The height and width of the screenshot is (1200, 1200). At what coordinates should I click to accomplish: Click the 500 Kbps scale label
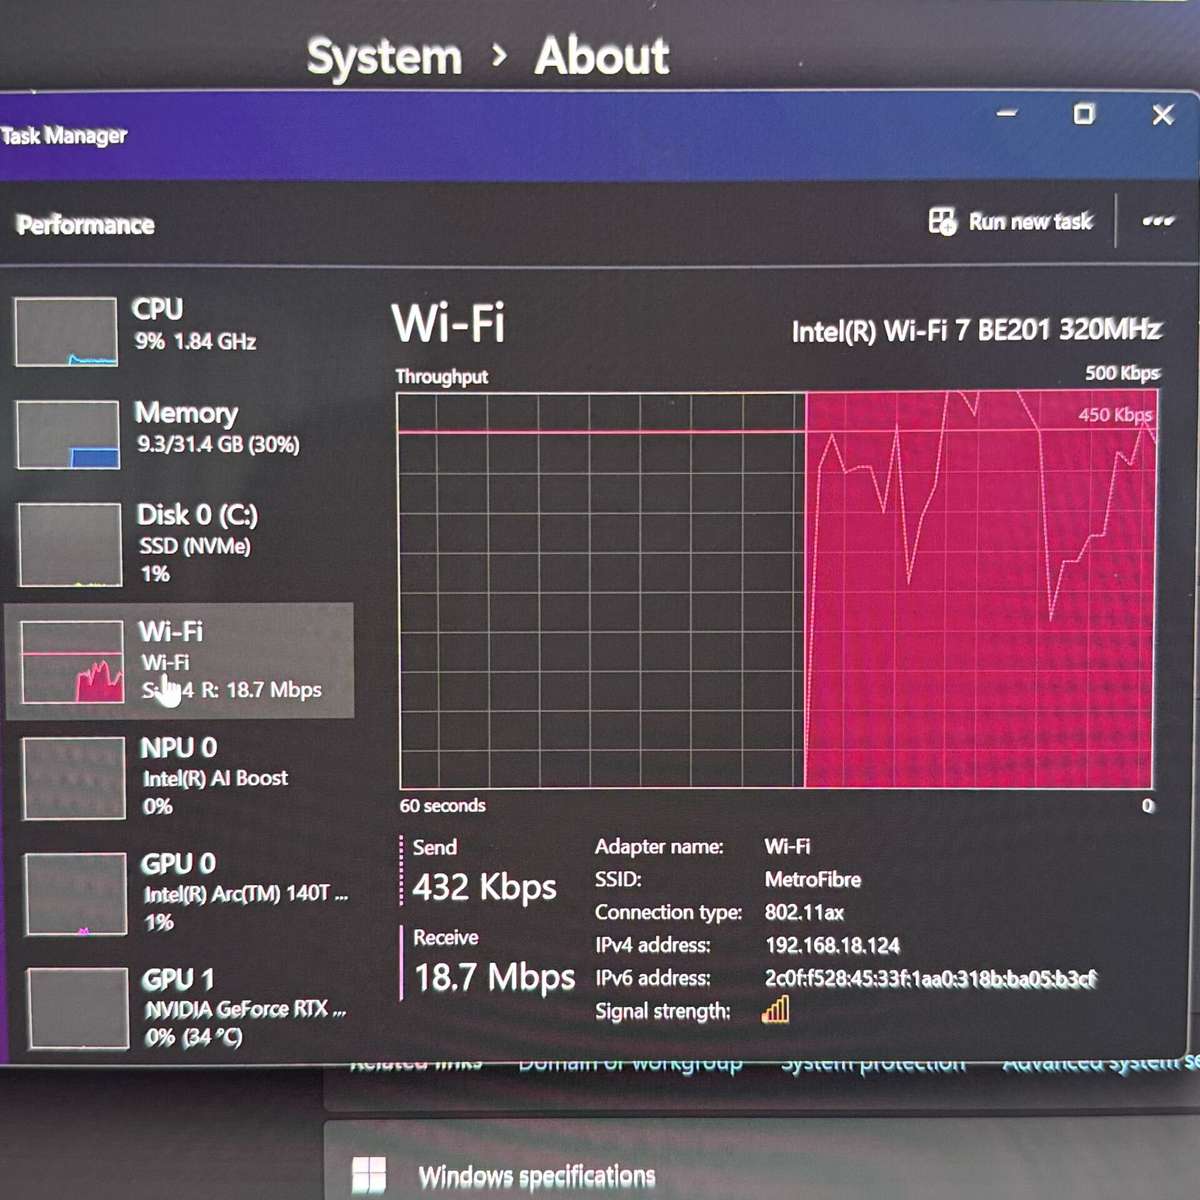click(1122, 373)
